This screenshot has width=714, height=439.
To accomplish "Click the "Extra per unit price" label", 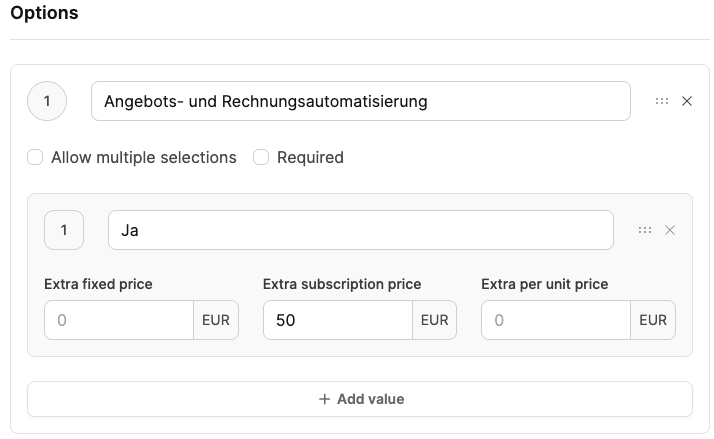I will click(544, 284).
